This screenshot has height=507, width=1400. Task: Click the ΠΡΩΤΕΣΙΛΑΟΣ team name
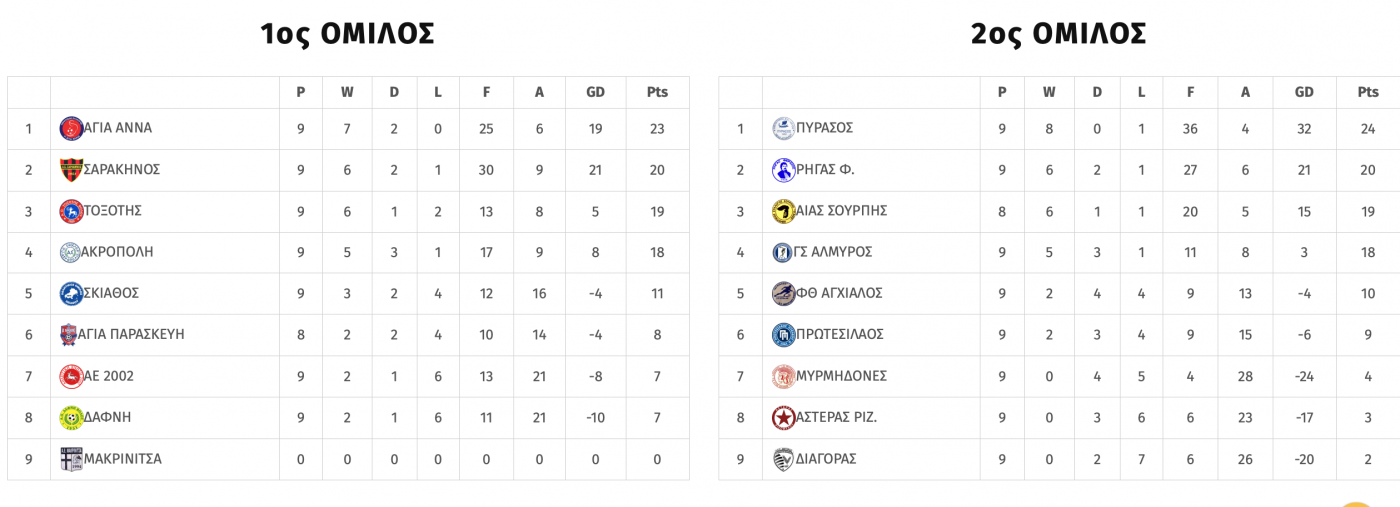[840, 334]
